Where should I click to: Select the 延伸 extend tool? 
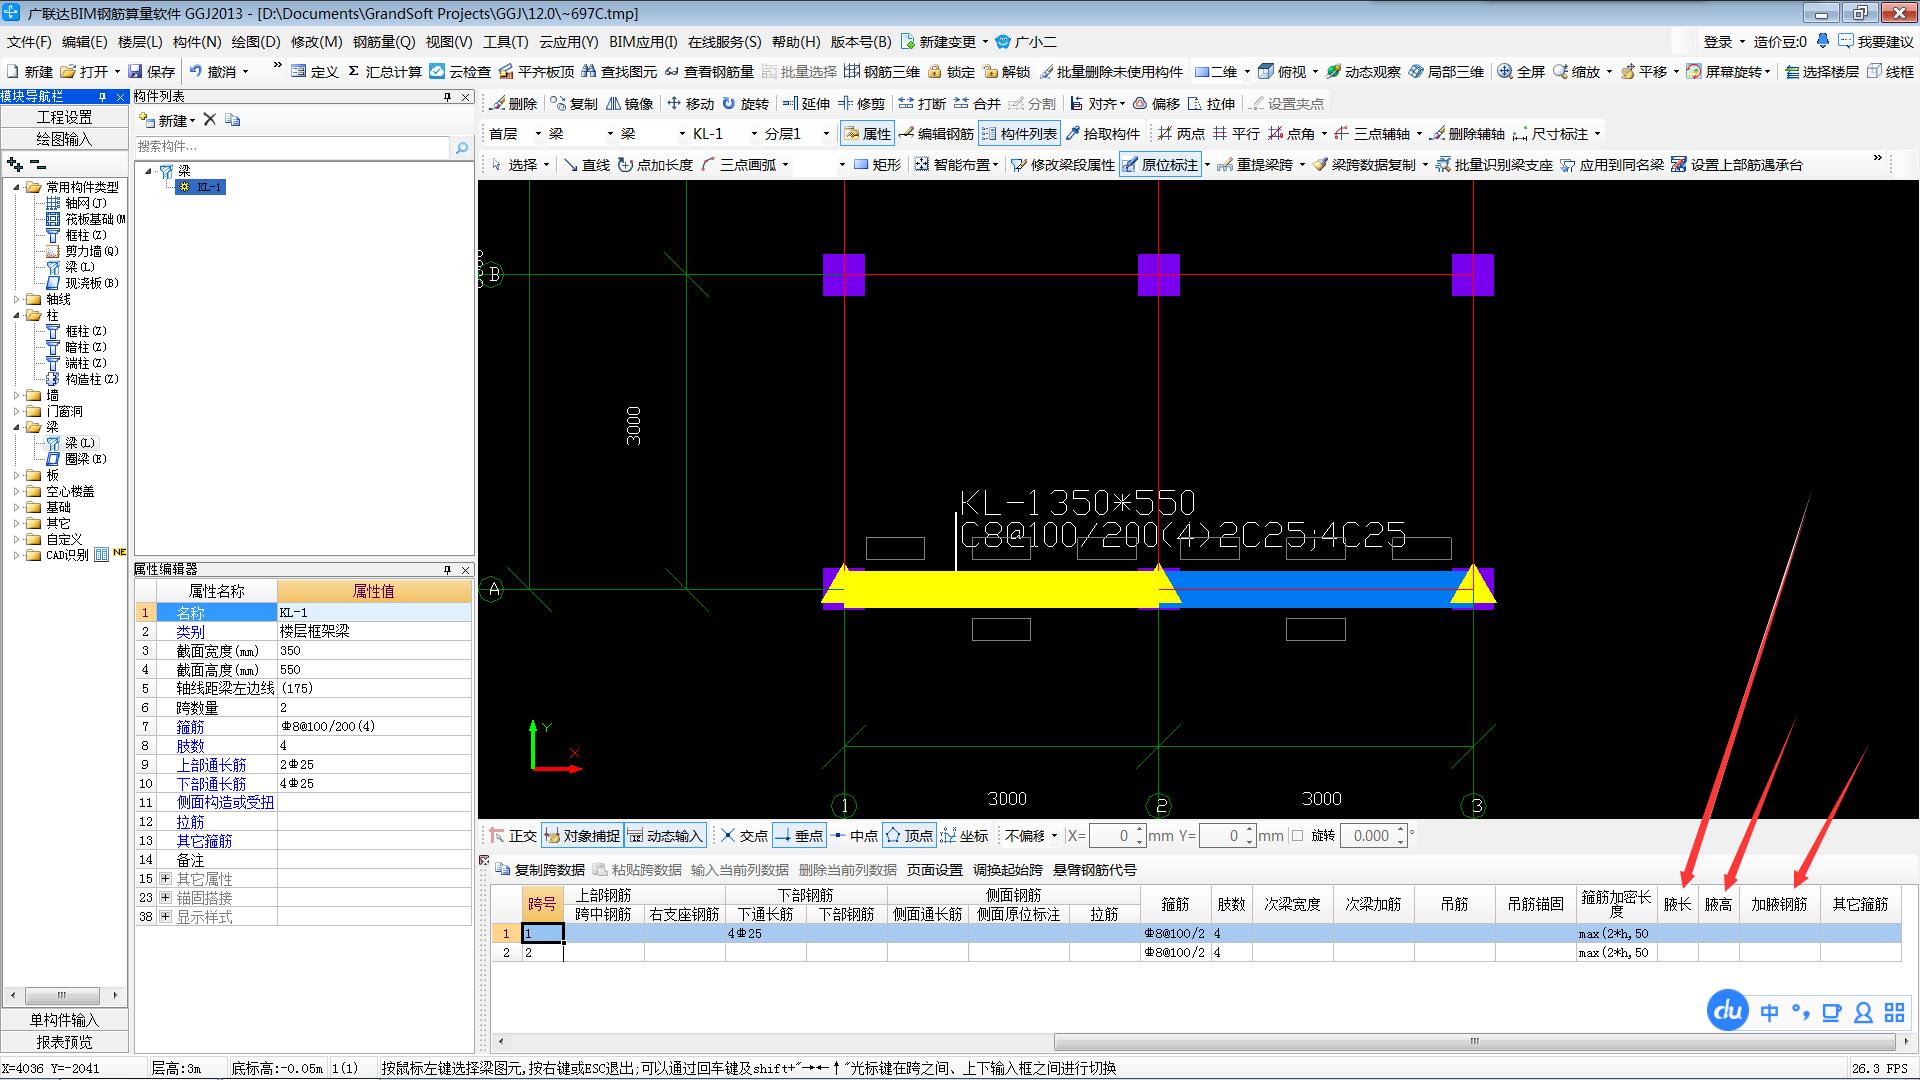pos(807,103)
